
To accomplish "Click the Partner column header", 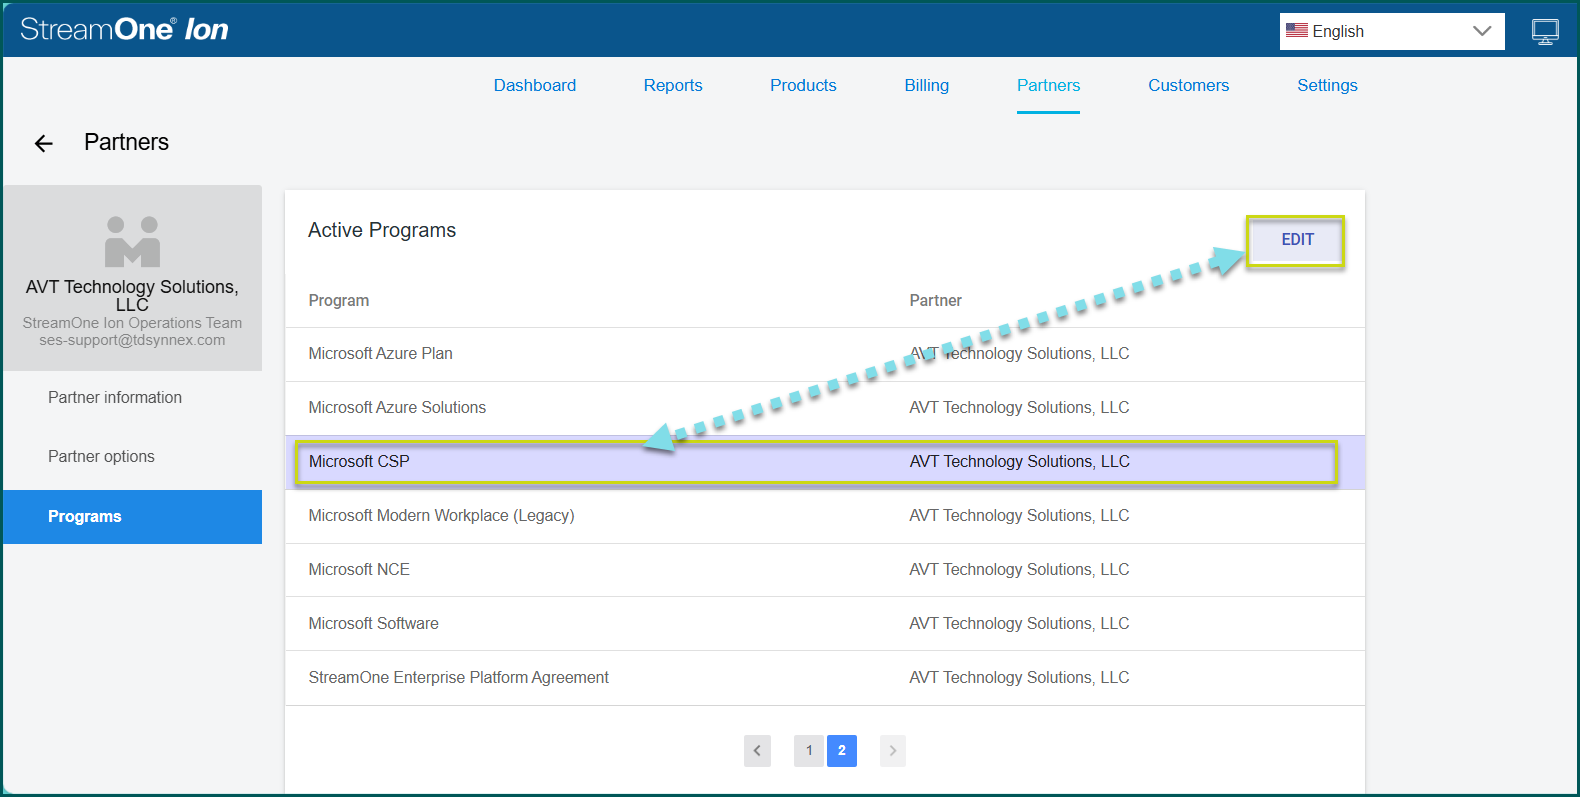I will [x=935, y=301].
